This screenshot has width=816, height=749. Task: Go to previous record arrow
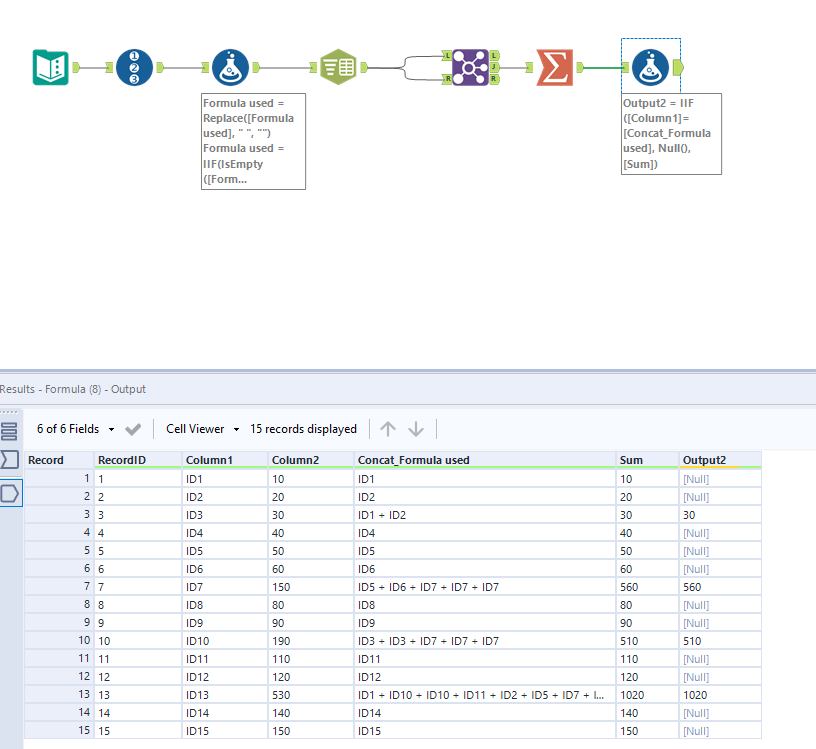click(388, 429)
